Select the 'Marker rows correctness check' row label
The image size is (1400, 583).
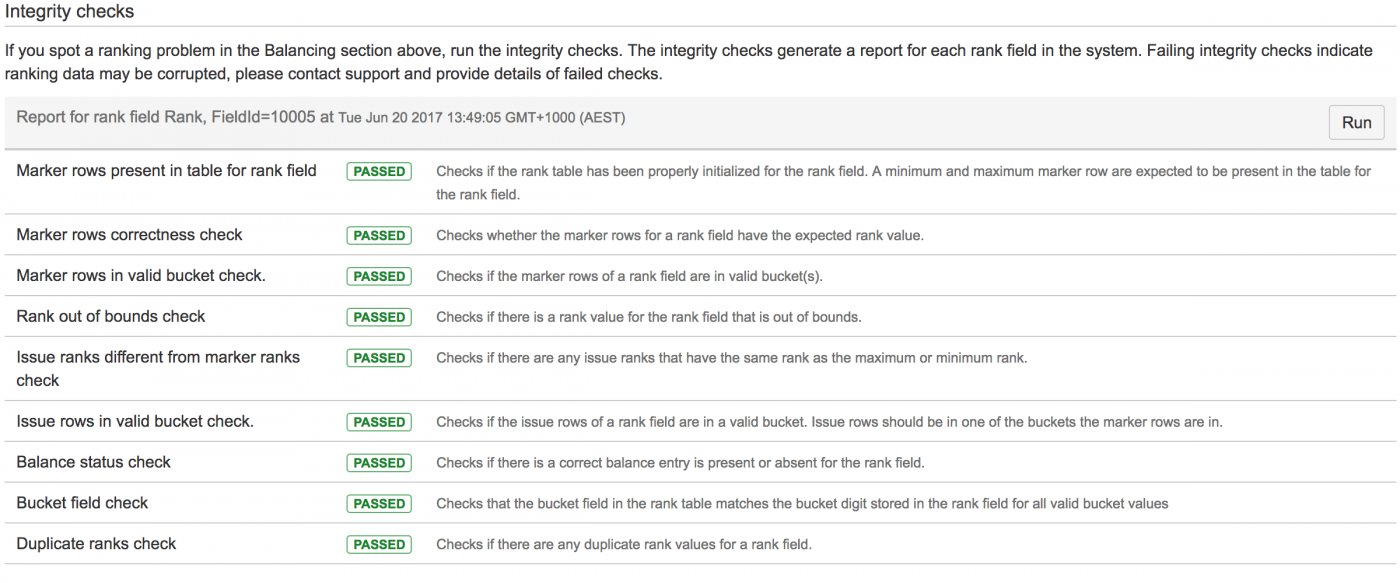tap(129, 235)
